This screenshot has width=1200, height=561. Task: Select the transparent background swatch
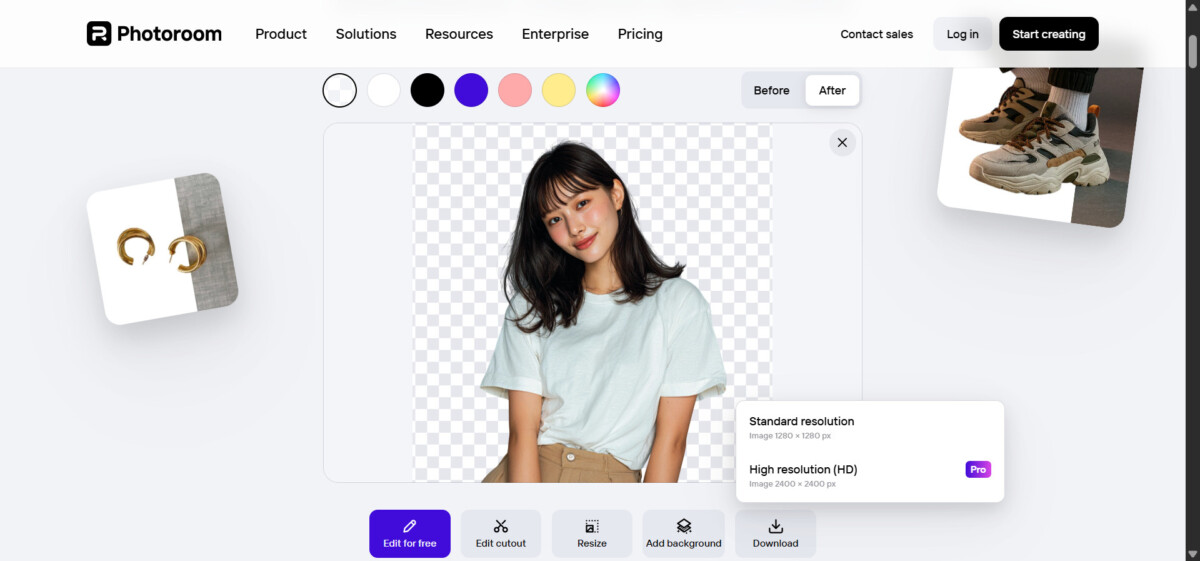340,90
